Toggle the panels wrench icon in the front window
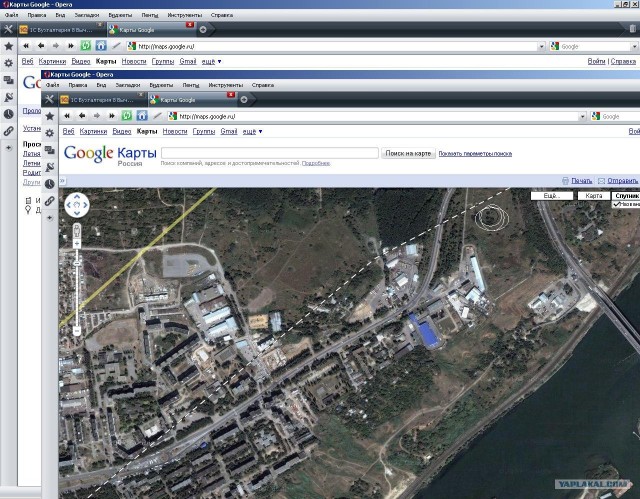The height and width of the screenshot is (499, 640). pyautogui.click(x=49, y=99)
